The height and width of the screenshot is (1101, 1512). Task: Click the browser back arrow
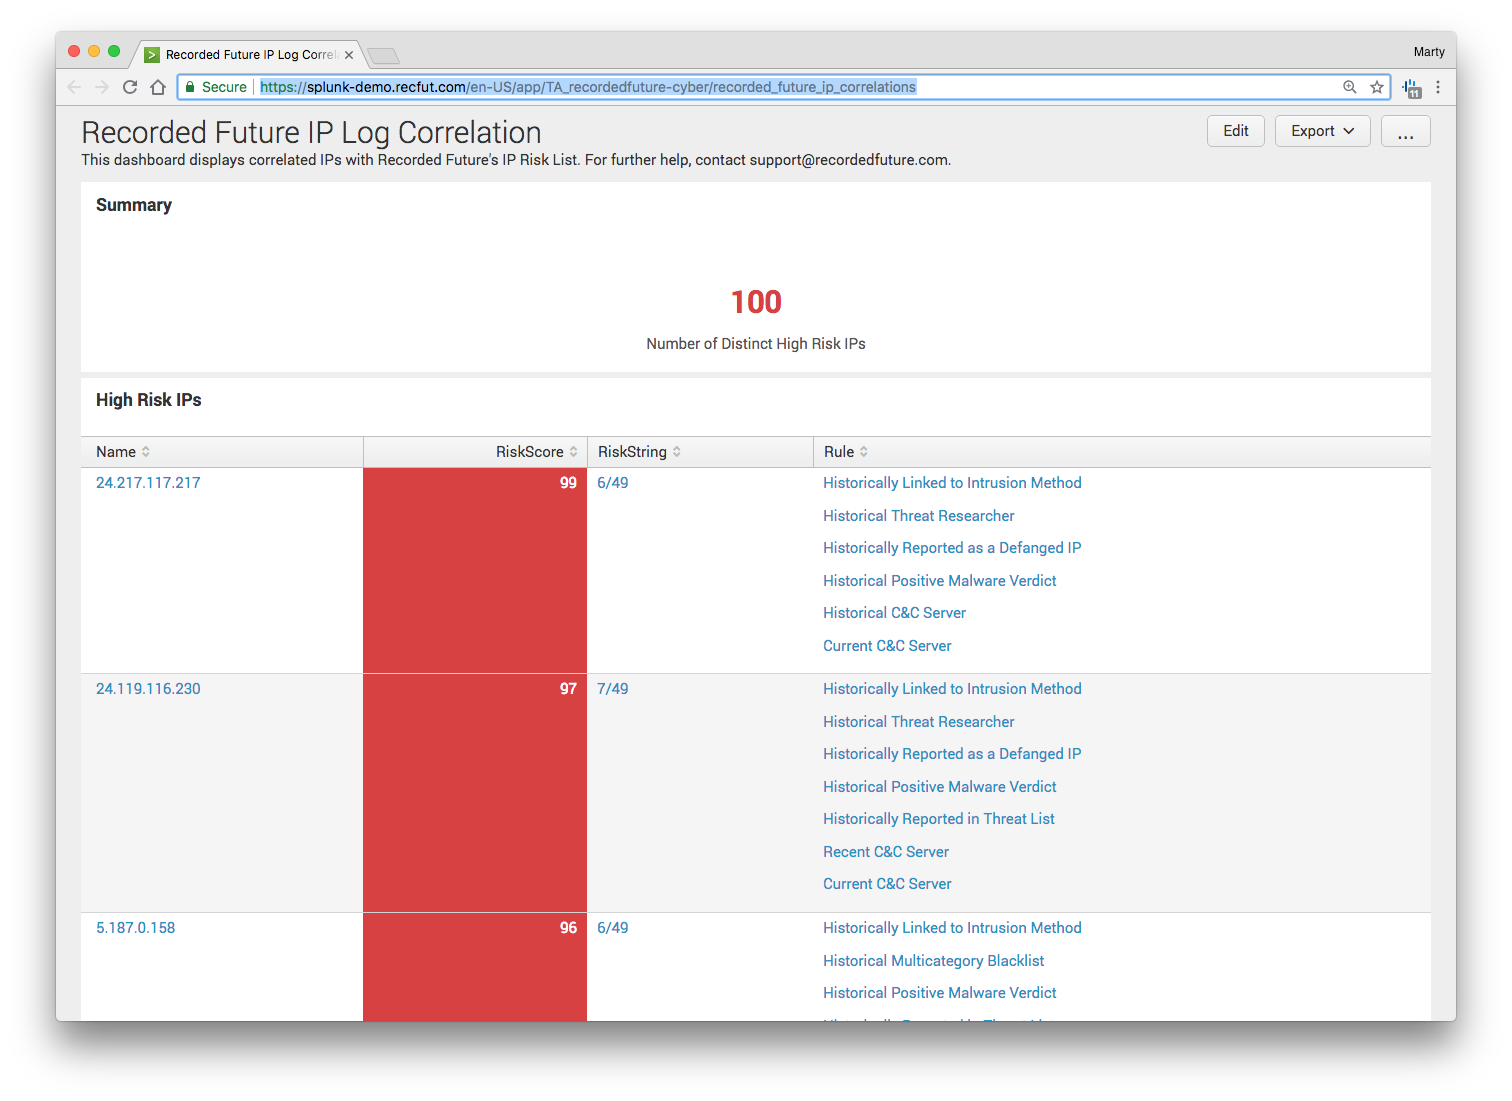(74, 87)
